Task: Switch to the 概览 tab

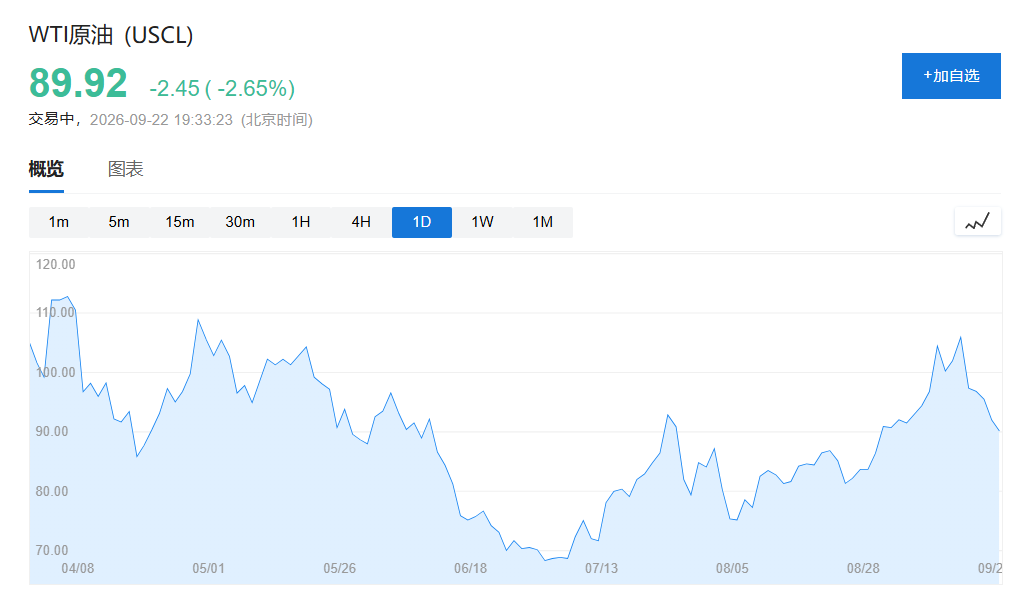Action: [46, 169]
